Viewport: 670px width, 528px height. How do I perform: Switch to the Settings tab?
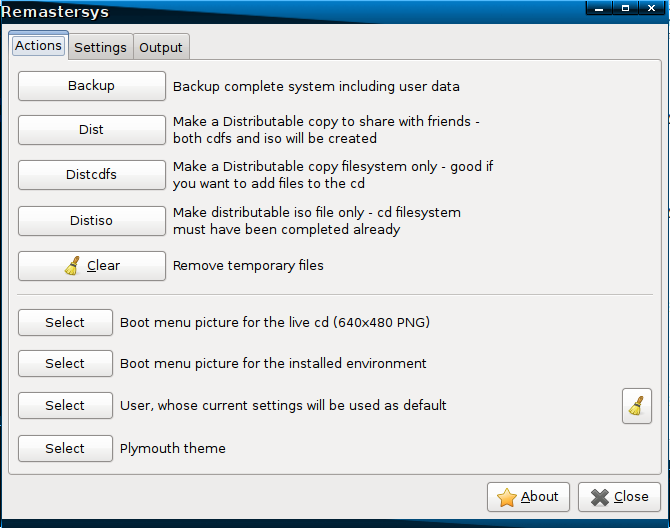[x=100, y=47]
